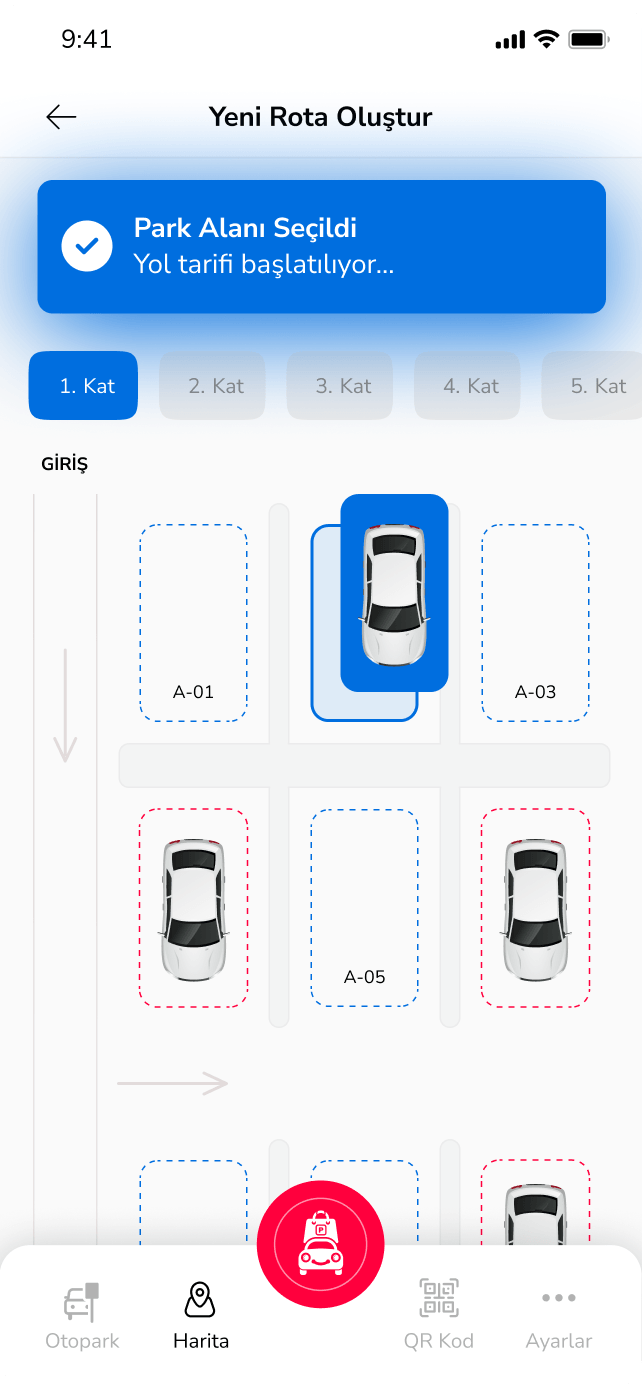Tap the red center car button
The image size is (642, 1389).
[321, 1244]
